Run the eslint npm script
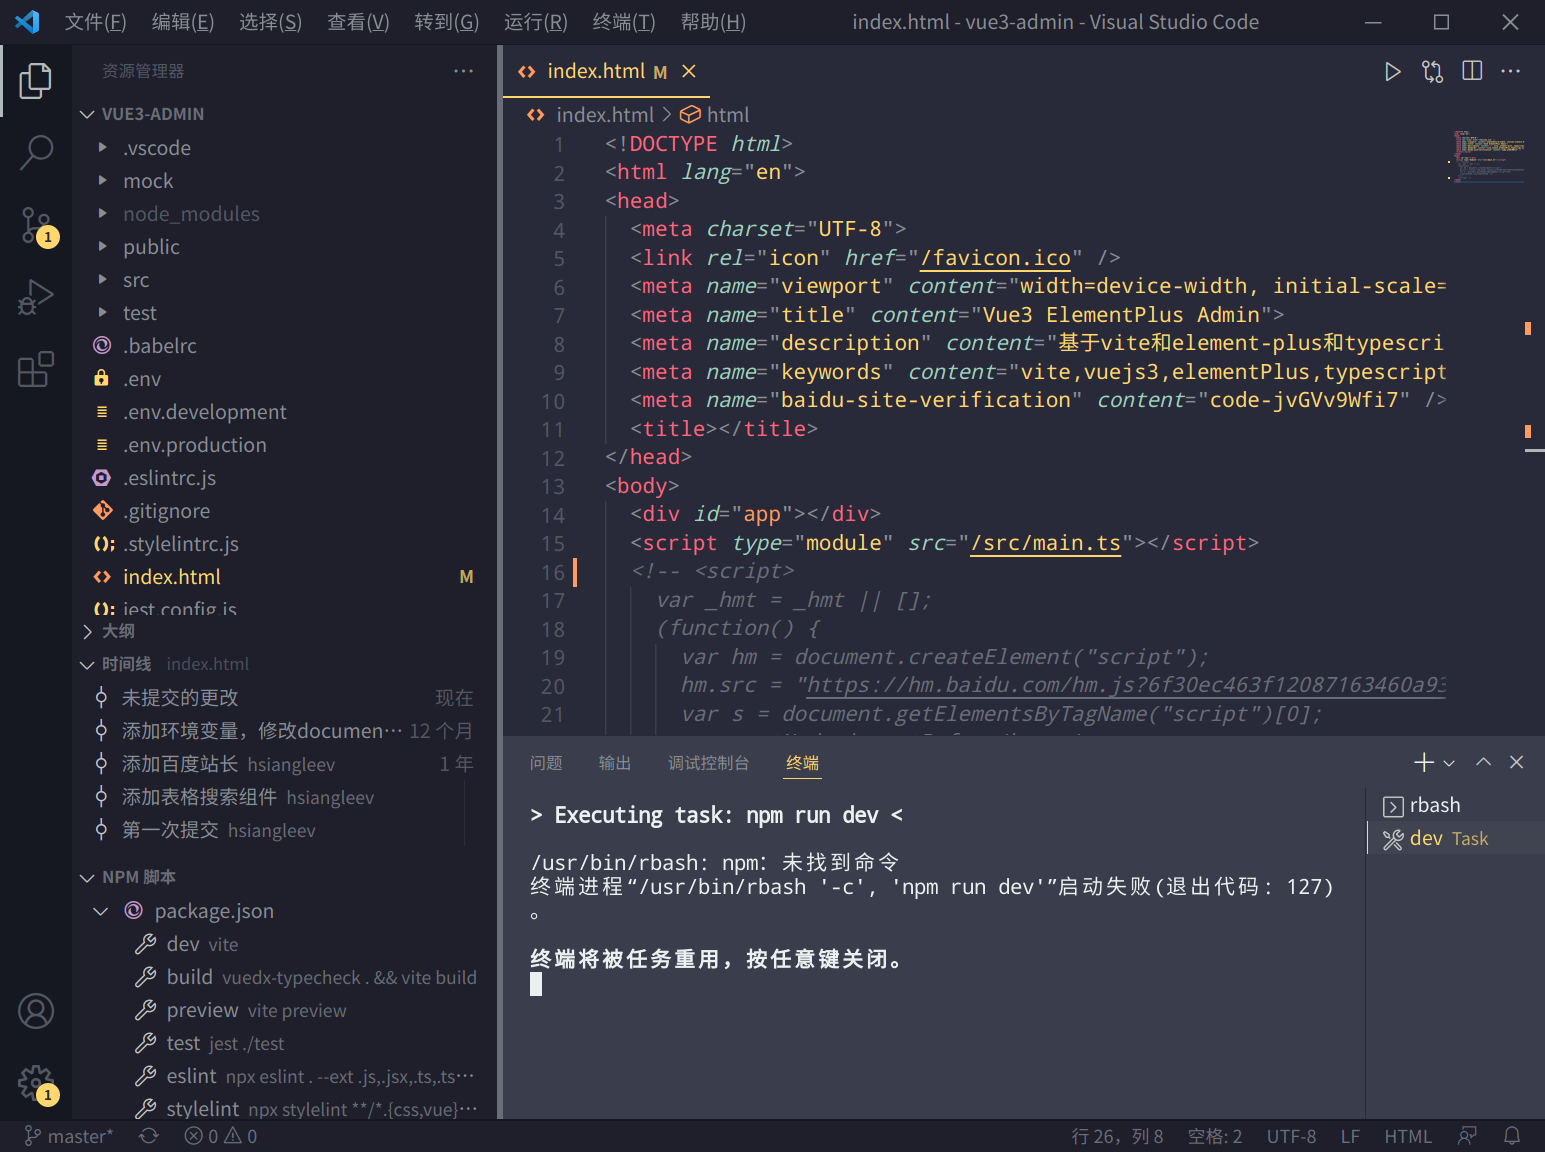 click(x=286, y=1076)
